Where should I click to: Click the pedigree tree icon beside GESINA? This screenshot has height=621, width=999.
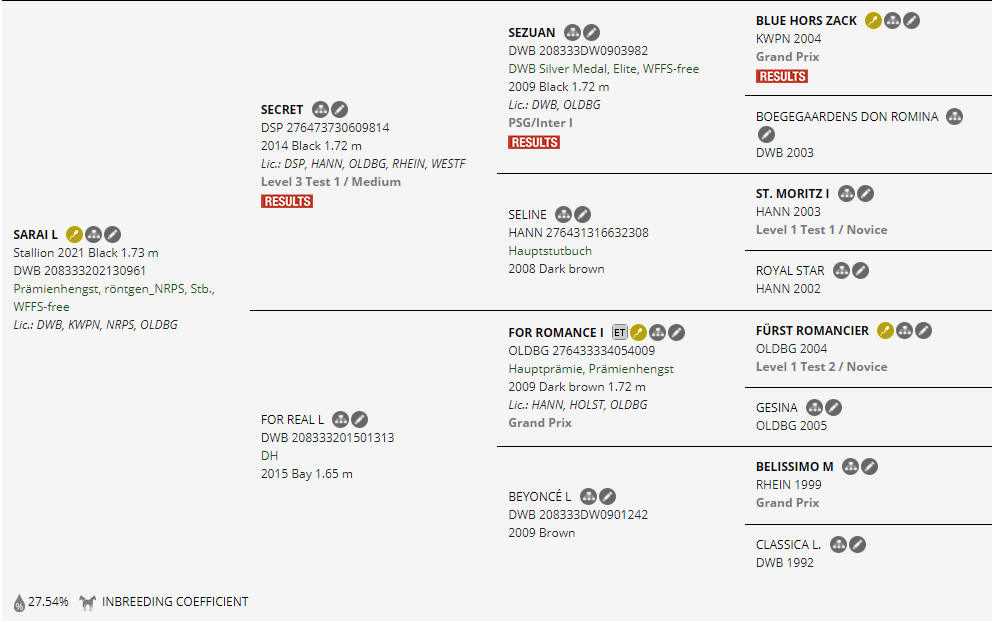coord(814,407)
